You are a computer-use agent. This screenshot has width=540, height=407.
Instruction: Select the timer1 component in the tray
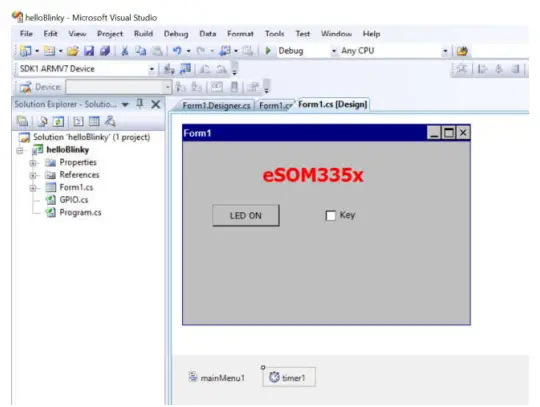click(289, 377)
